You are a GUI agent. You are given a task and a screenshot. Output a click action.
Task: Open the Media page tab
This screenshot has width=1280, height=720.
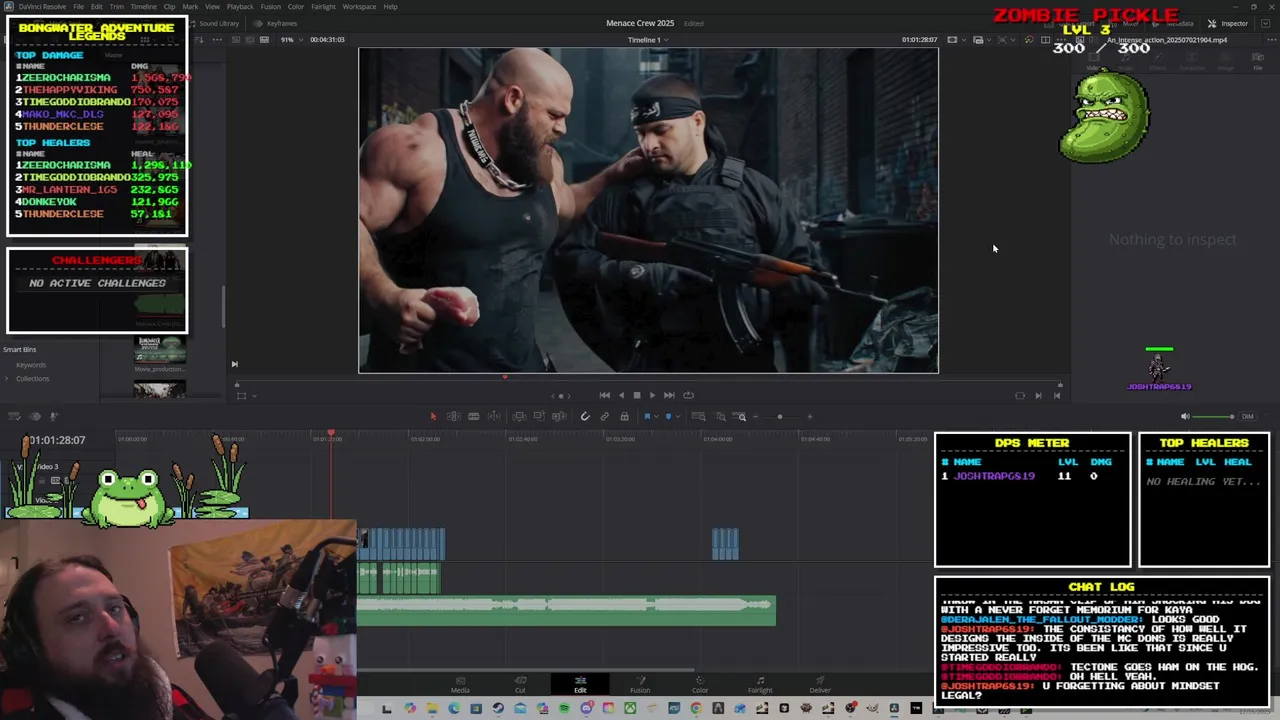[460, 685]
